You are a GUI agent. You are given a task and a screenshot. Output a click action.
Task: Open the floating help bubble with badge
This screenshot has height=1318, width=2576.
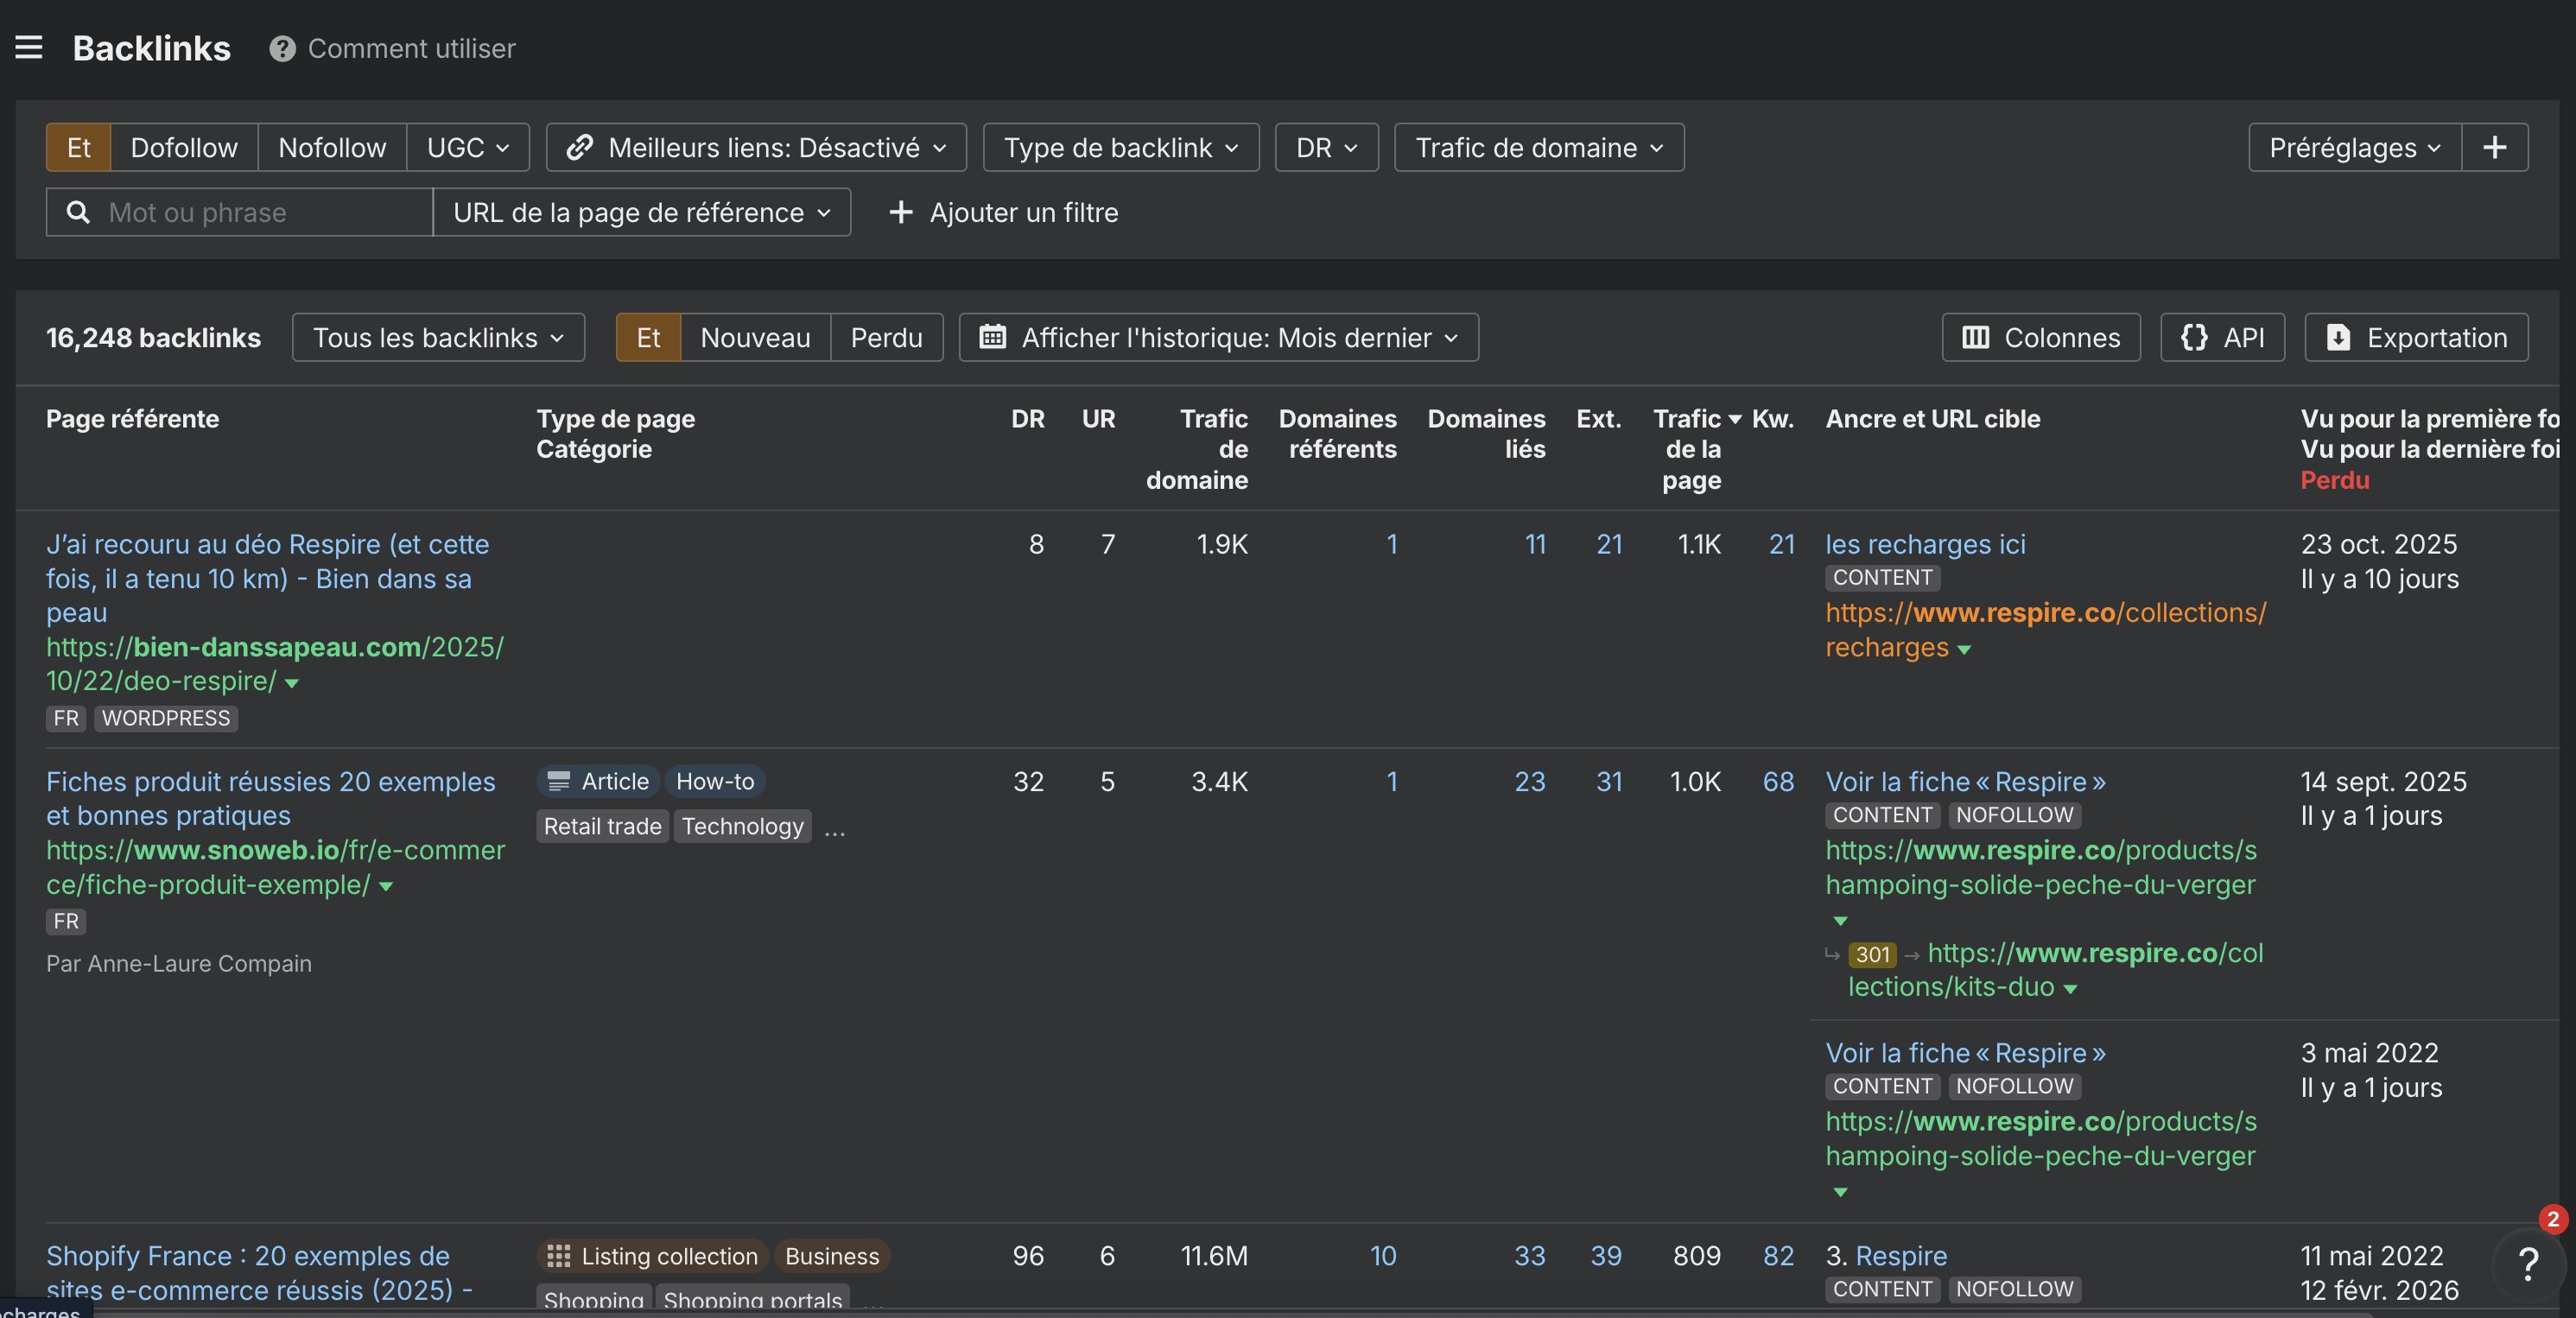click(2528, 1264)
